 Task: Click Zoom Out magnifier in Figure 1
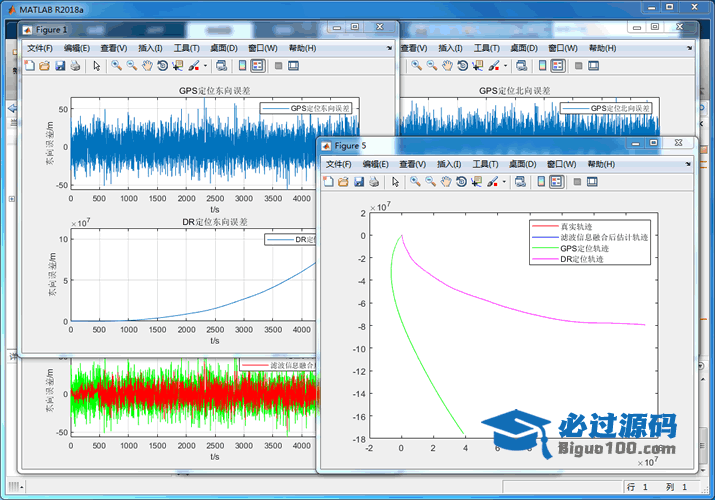pyautogui.click(x=131, y=66)
